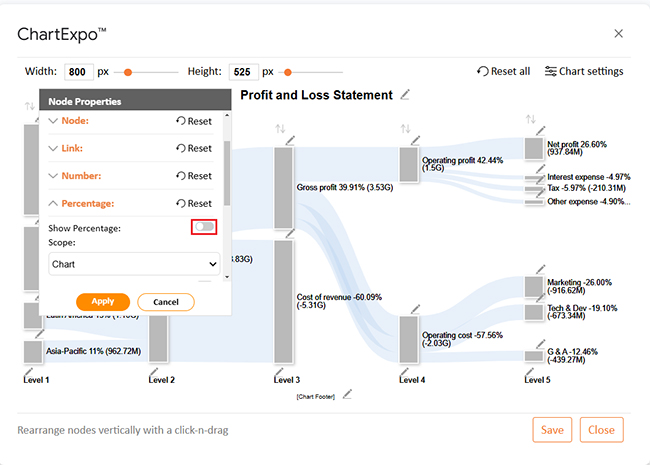Click sort arrows above Operating profit column
The width and height of the screenshot is (650, 465).
point(405,129)
